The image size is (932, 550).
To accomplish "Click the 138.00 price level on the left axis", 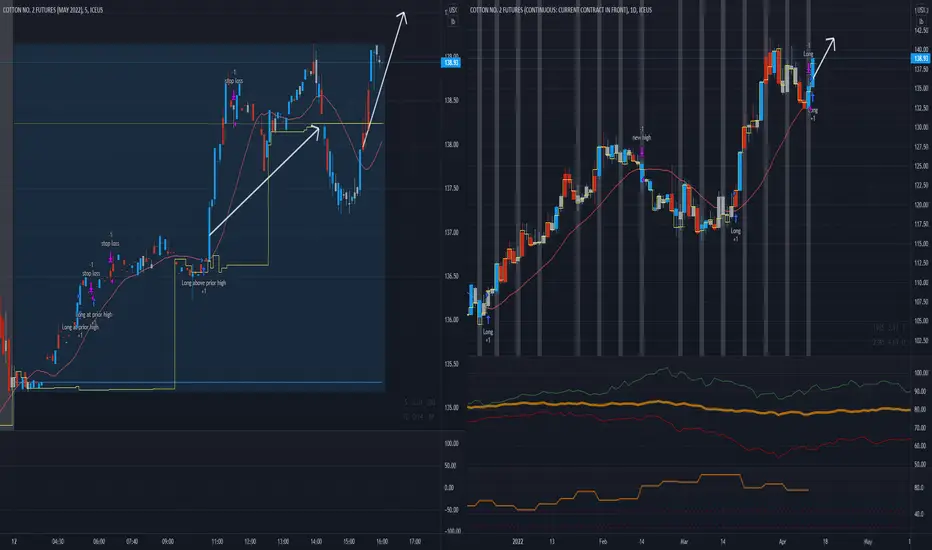I will pos(451,144).
